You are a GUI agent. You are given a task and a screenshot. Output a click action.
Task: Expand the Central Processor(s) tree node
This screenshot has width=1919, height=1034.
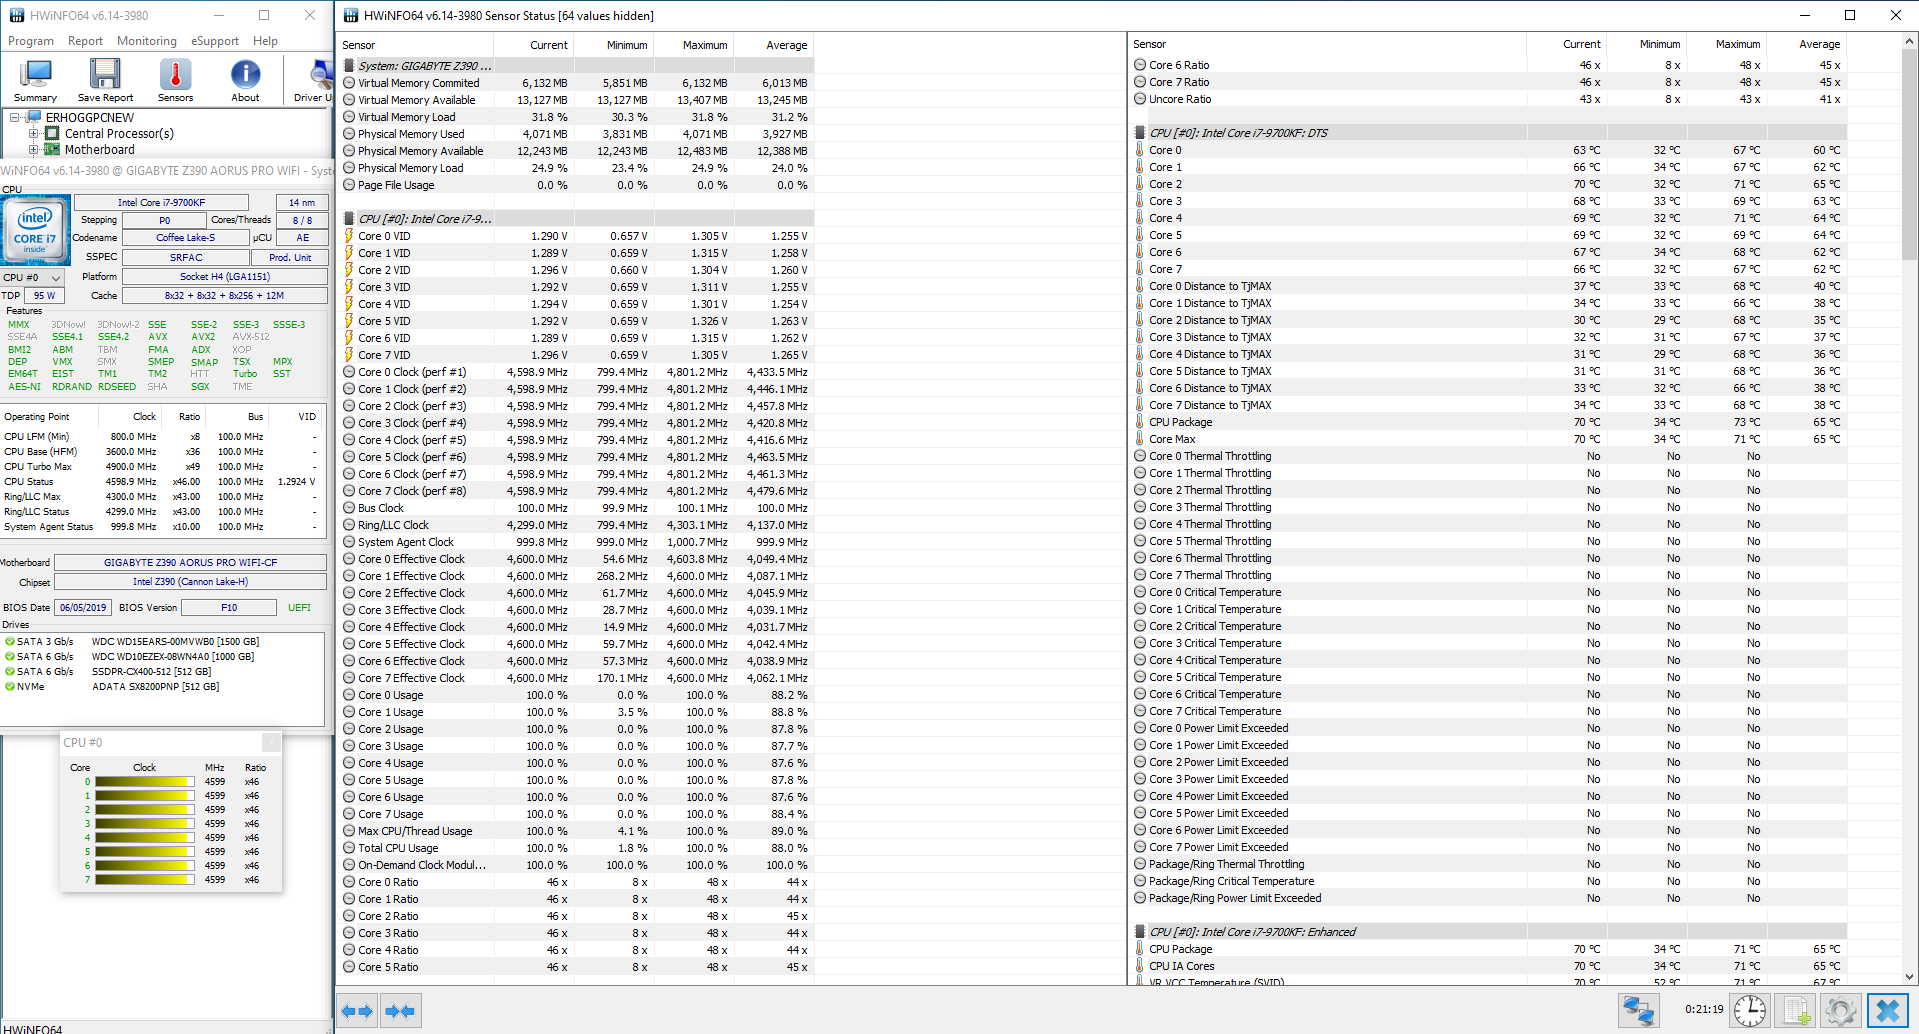point(33,133)
